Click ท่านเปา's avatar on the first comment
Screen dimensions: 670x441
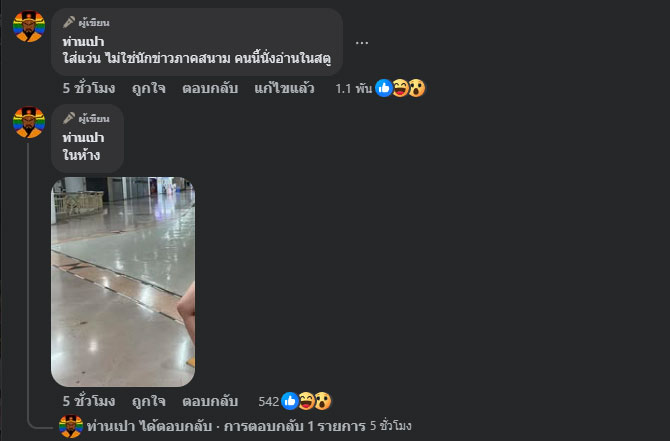(x=29, y=26)
